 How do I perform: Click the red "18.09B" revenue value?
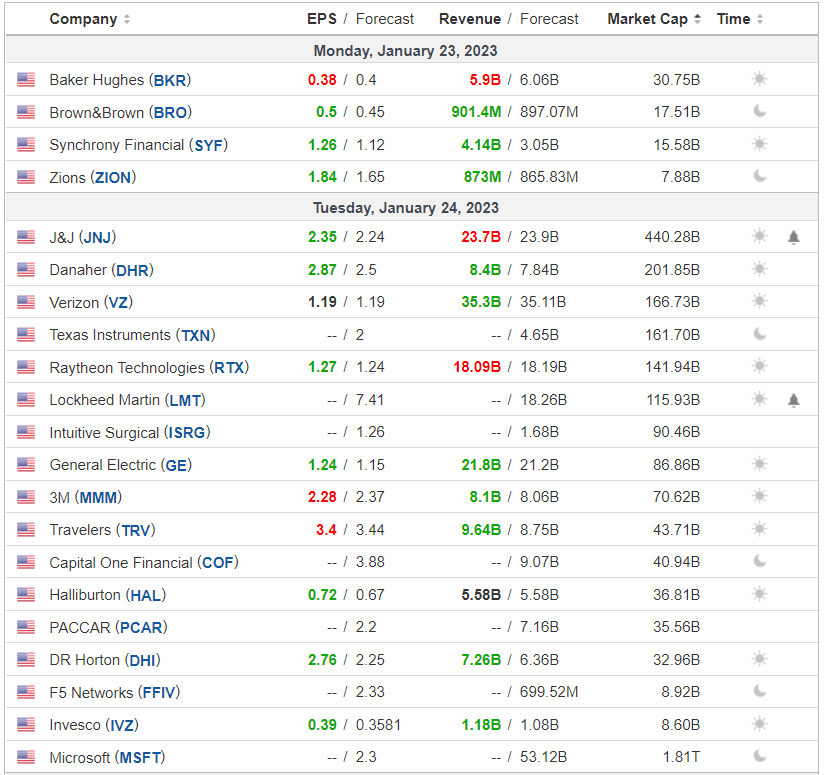pos(477,367)
